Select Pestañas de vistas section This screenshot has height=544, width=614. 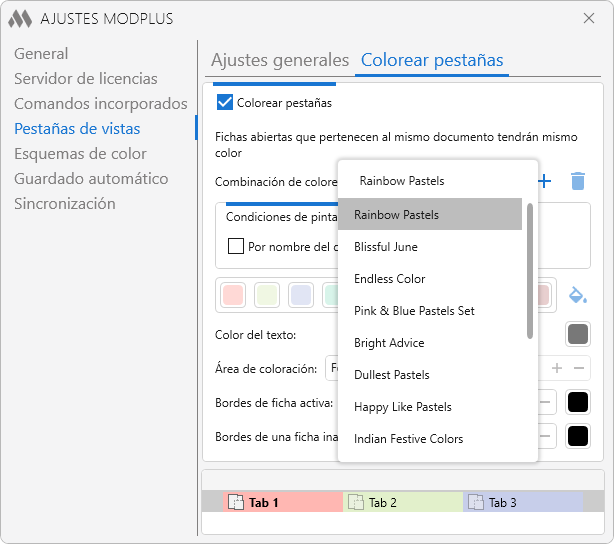tap(77, 129)
